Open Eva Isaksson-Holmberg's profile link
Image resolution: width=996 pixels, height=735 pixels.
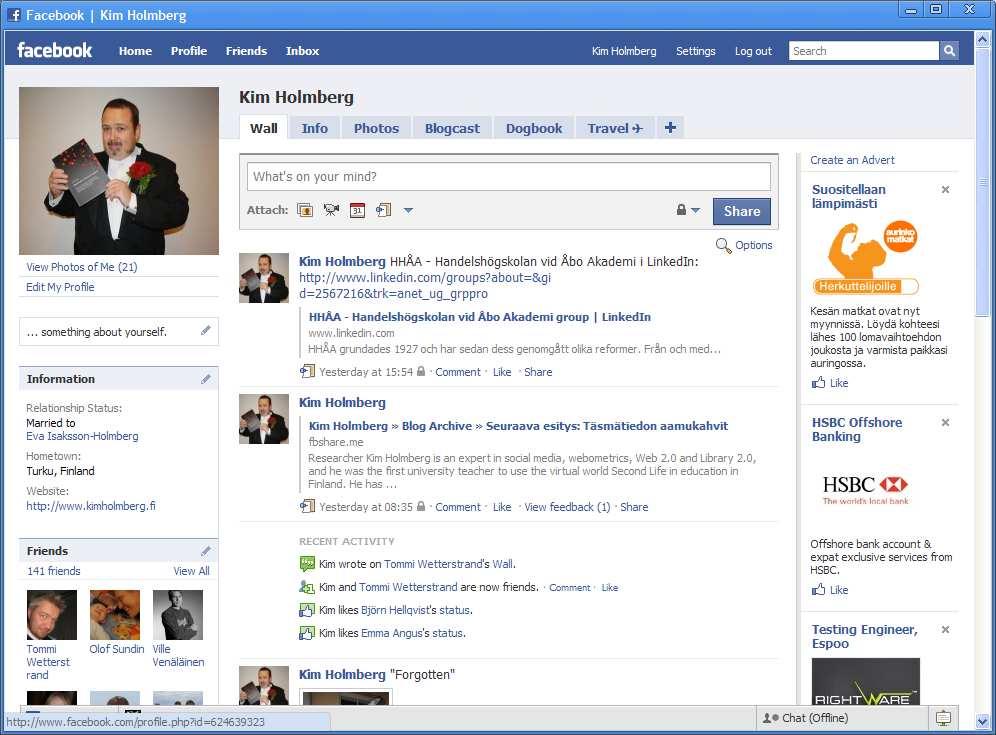82,436
